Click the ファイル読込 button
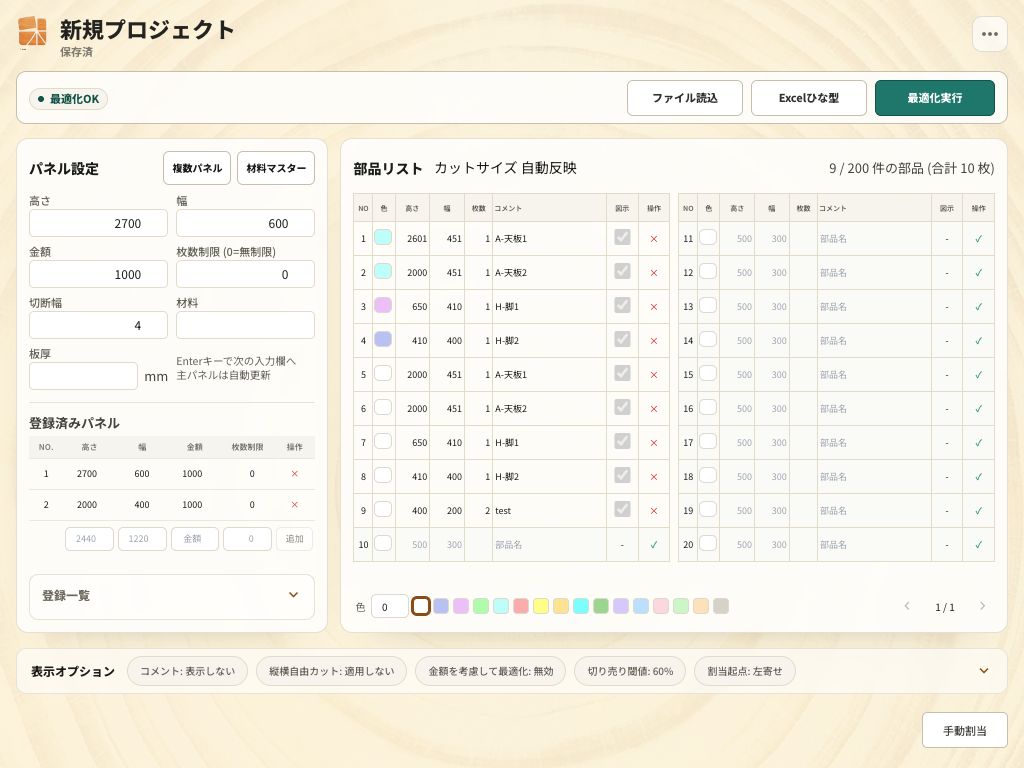Viewport: 1024px width, 768px height. (684, 98)
